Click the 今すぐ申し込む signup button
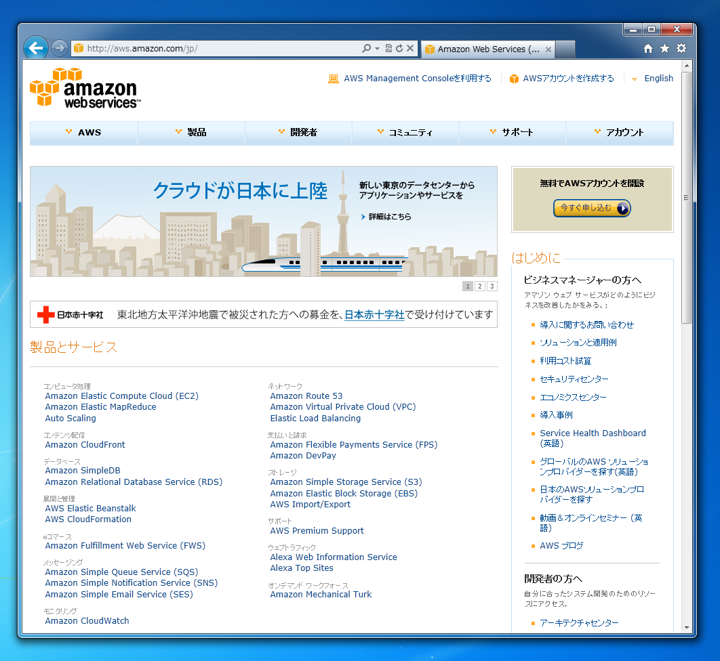This screenshot has height=661, width=720. (592, 208)
